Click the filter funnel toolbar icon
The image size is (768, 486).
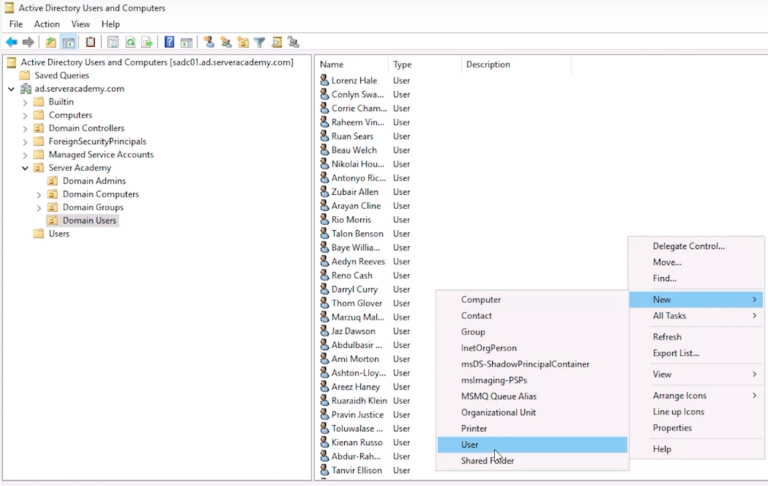[259, 42]
